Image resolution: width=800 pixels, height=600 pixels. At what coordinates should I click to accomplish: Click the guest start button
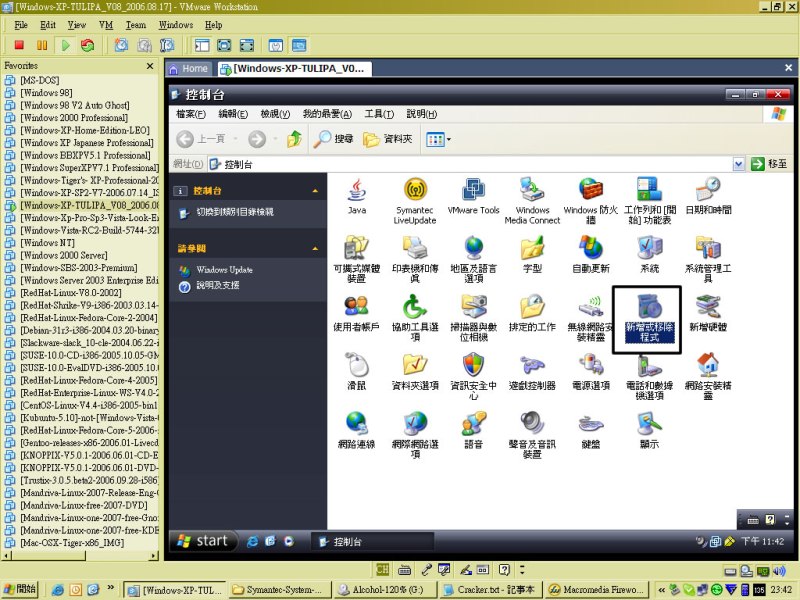click(x=203, y=541)
